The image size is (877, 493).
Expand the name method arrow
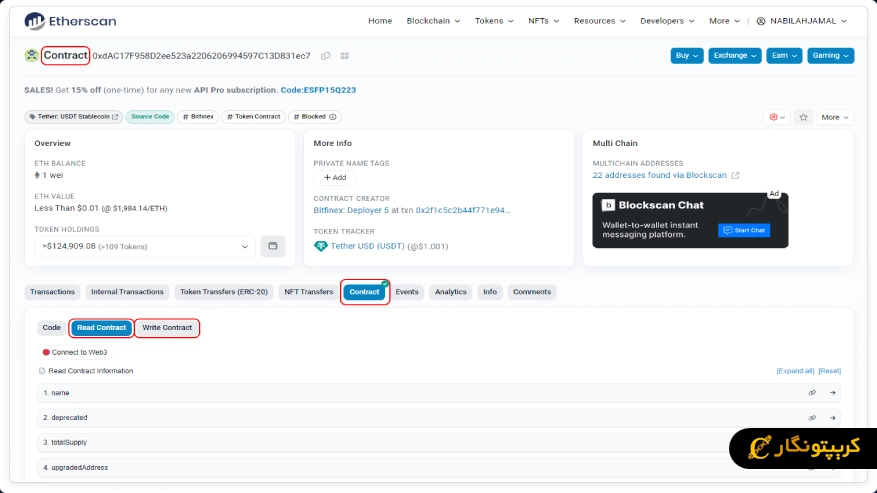[x=833, y=393]
